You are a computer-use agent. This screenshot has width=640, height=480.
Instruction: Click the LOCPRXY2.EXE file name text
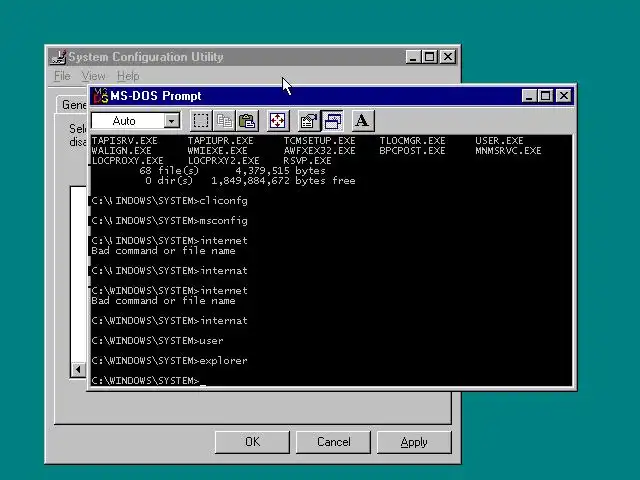coord(223,161)
